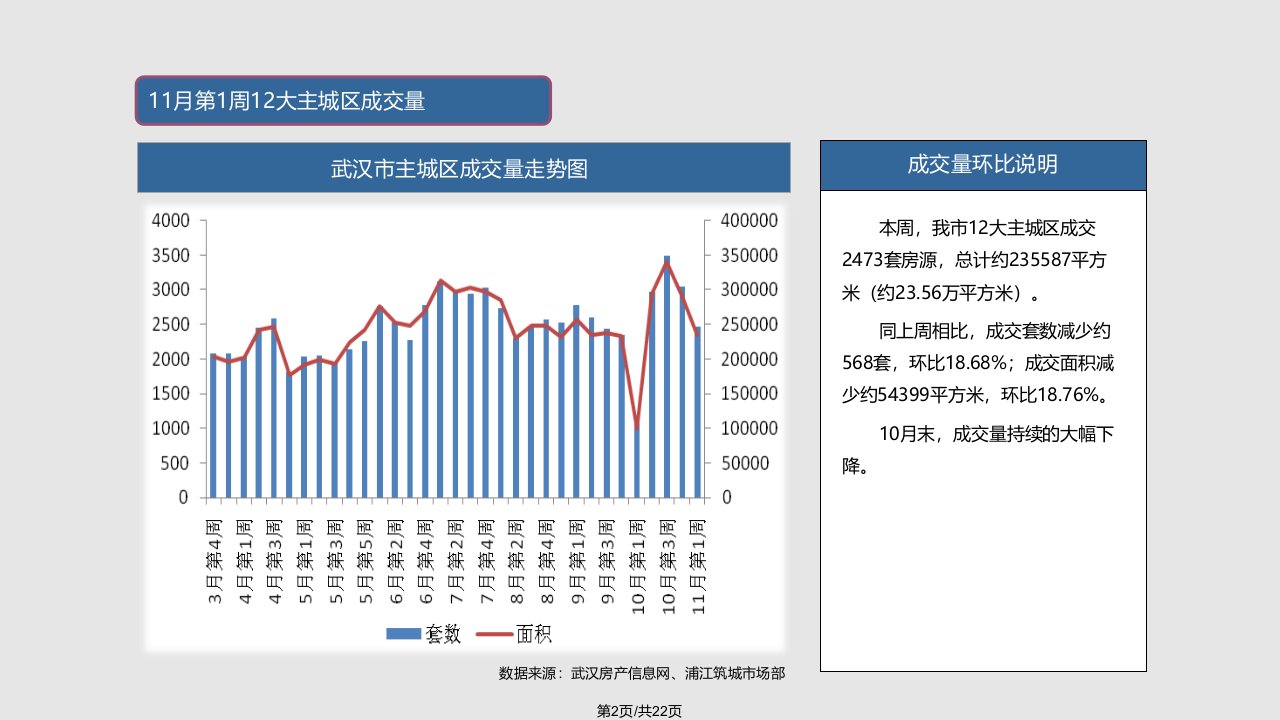Select the '成交量环比说明' panel header
Image resolution: width=1280 pixels, height=720 pixels.
click(x=983, y=165)
